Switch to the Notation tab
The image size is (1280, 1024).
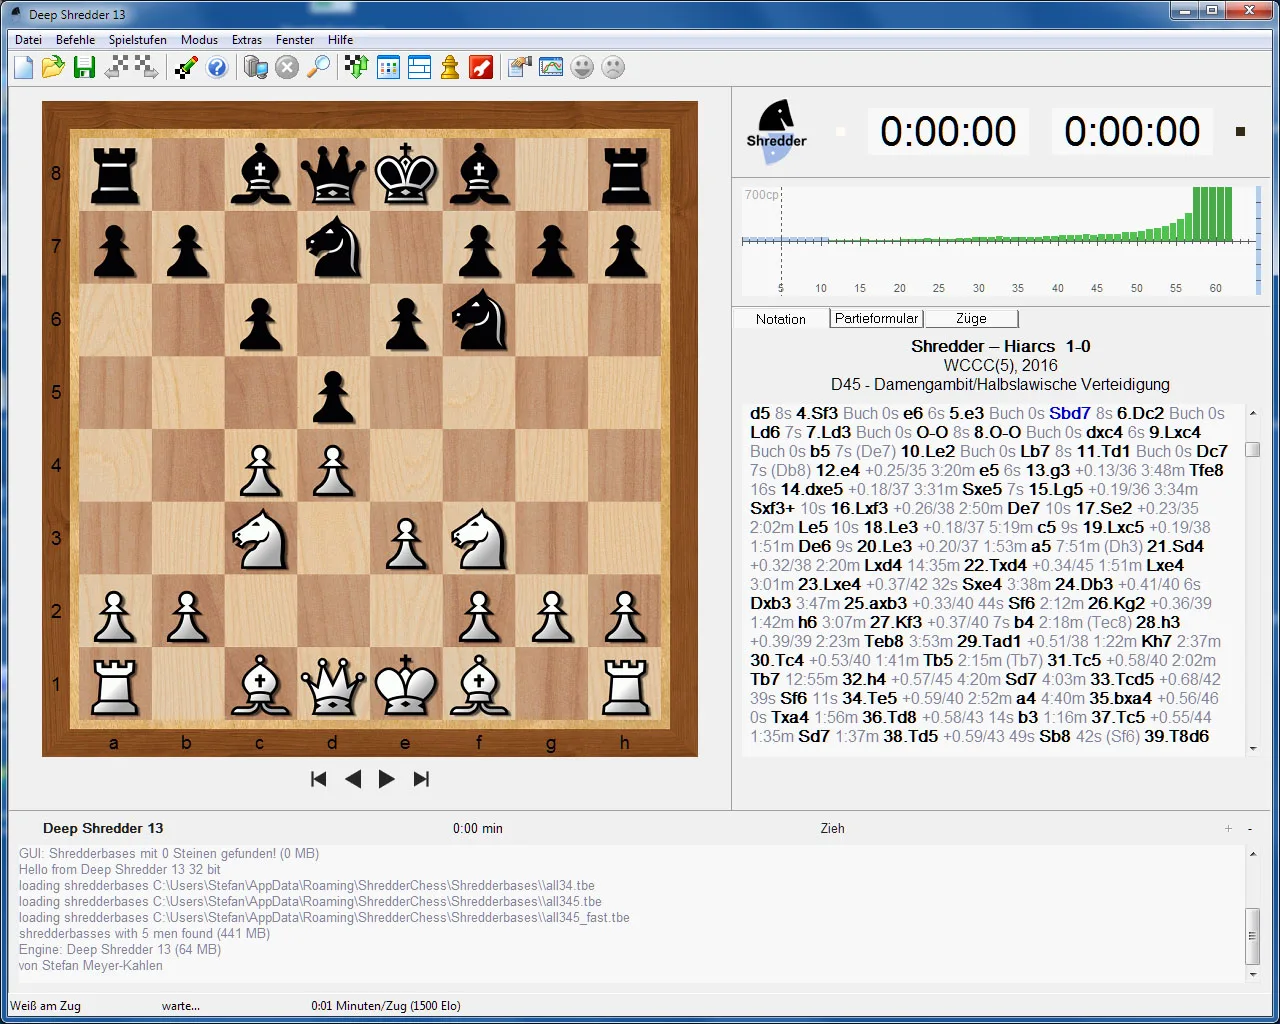pyautogui.click(x=781, y=319)
